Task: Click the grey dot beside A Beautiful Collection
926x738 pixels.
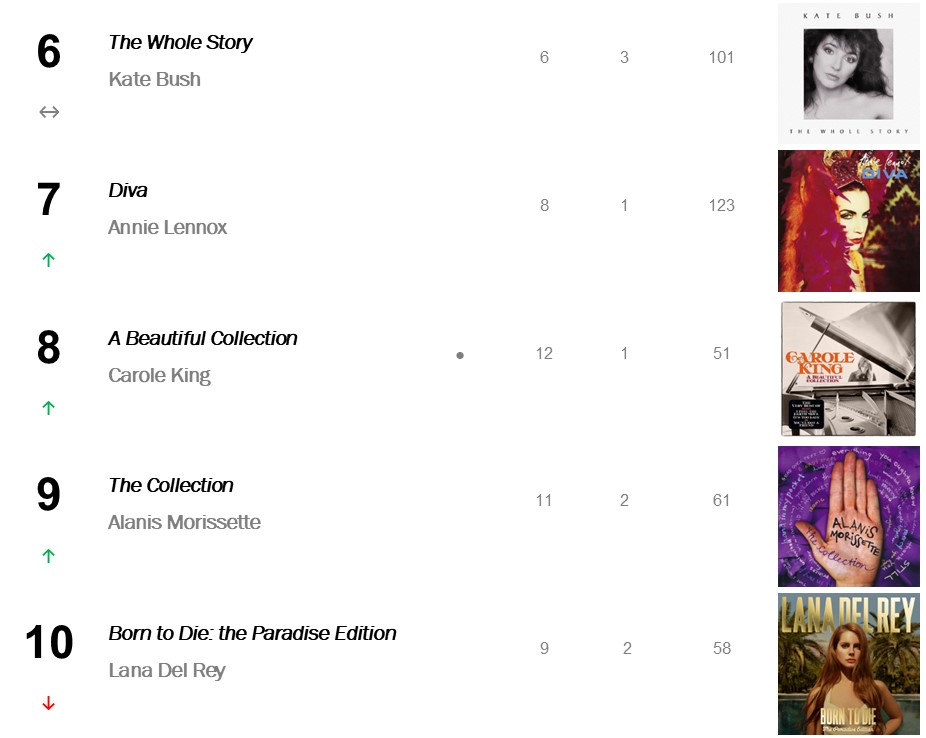Action: click(460, 355)
